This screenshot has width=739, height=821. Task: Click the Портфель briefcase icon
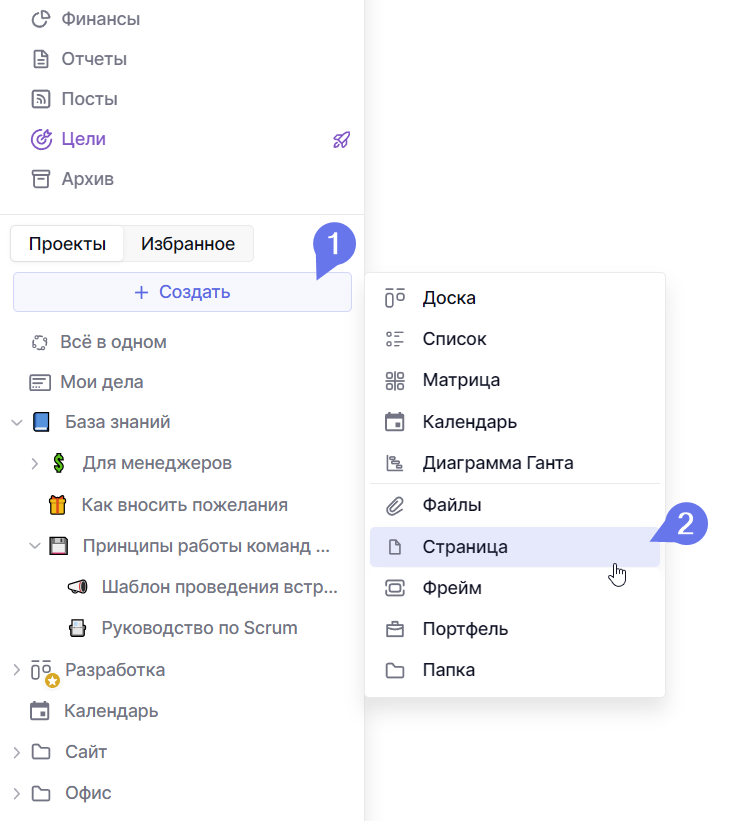395,629
